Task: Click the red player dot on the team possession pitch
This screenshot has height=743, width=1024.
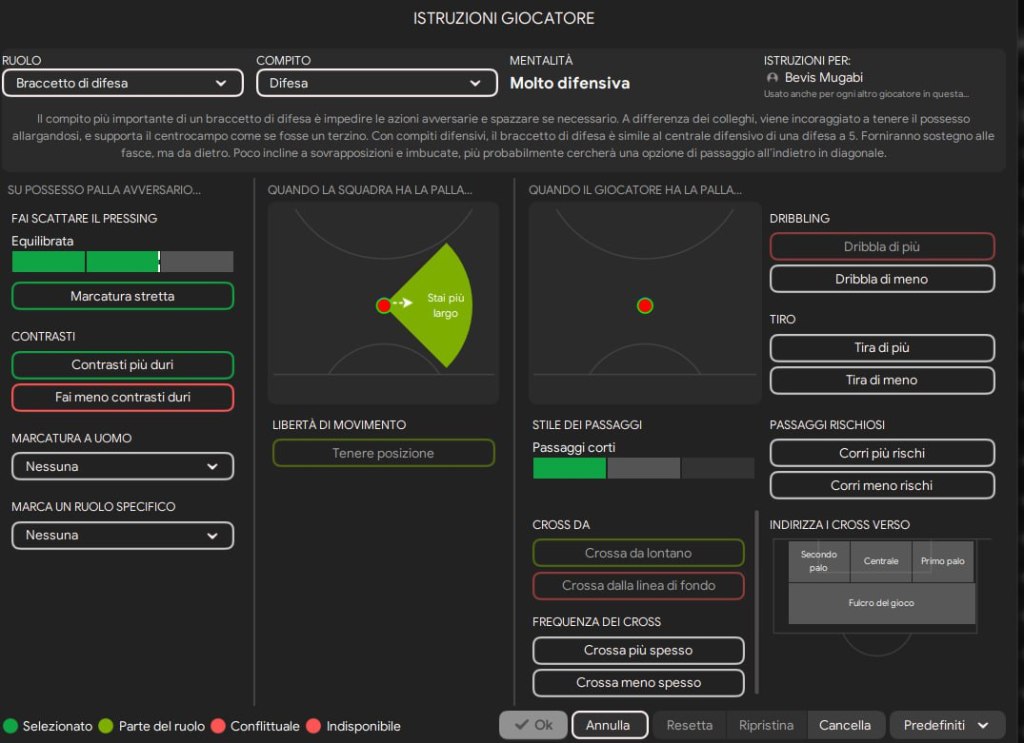Action: click(383, 305)
